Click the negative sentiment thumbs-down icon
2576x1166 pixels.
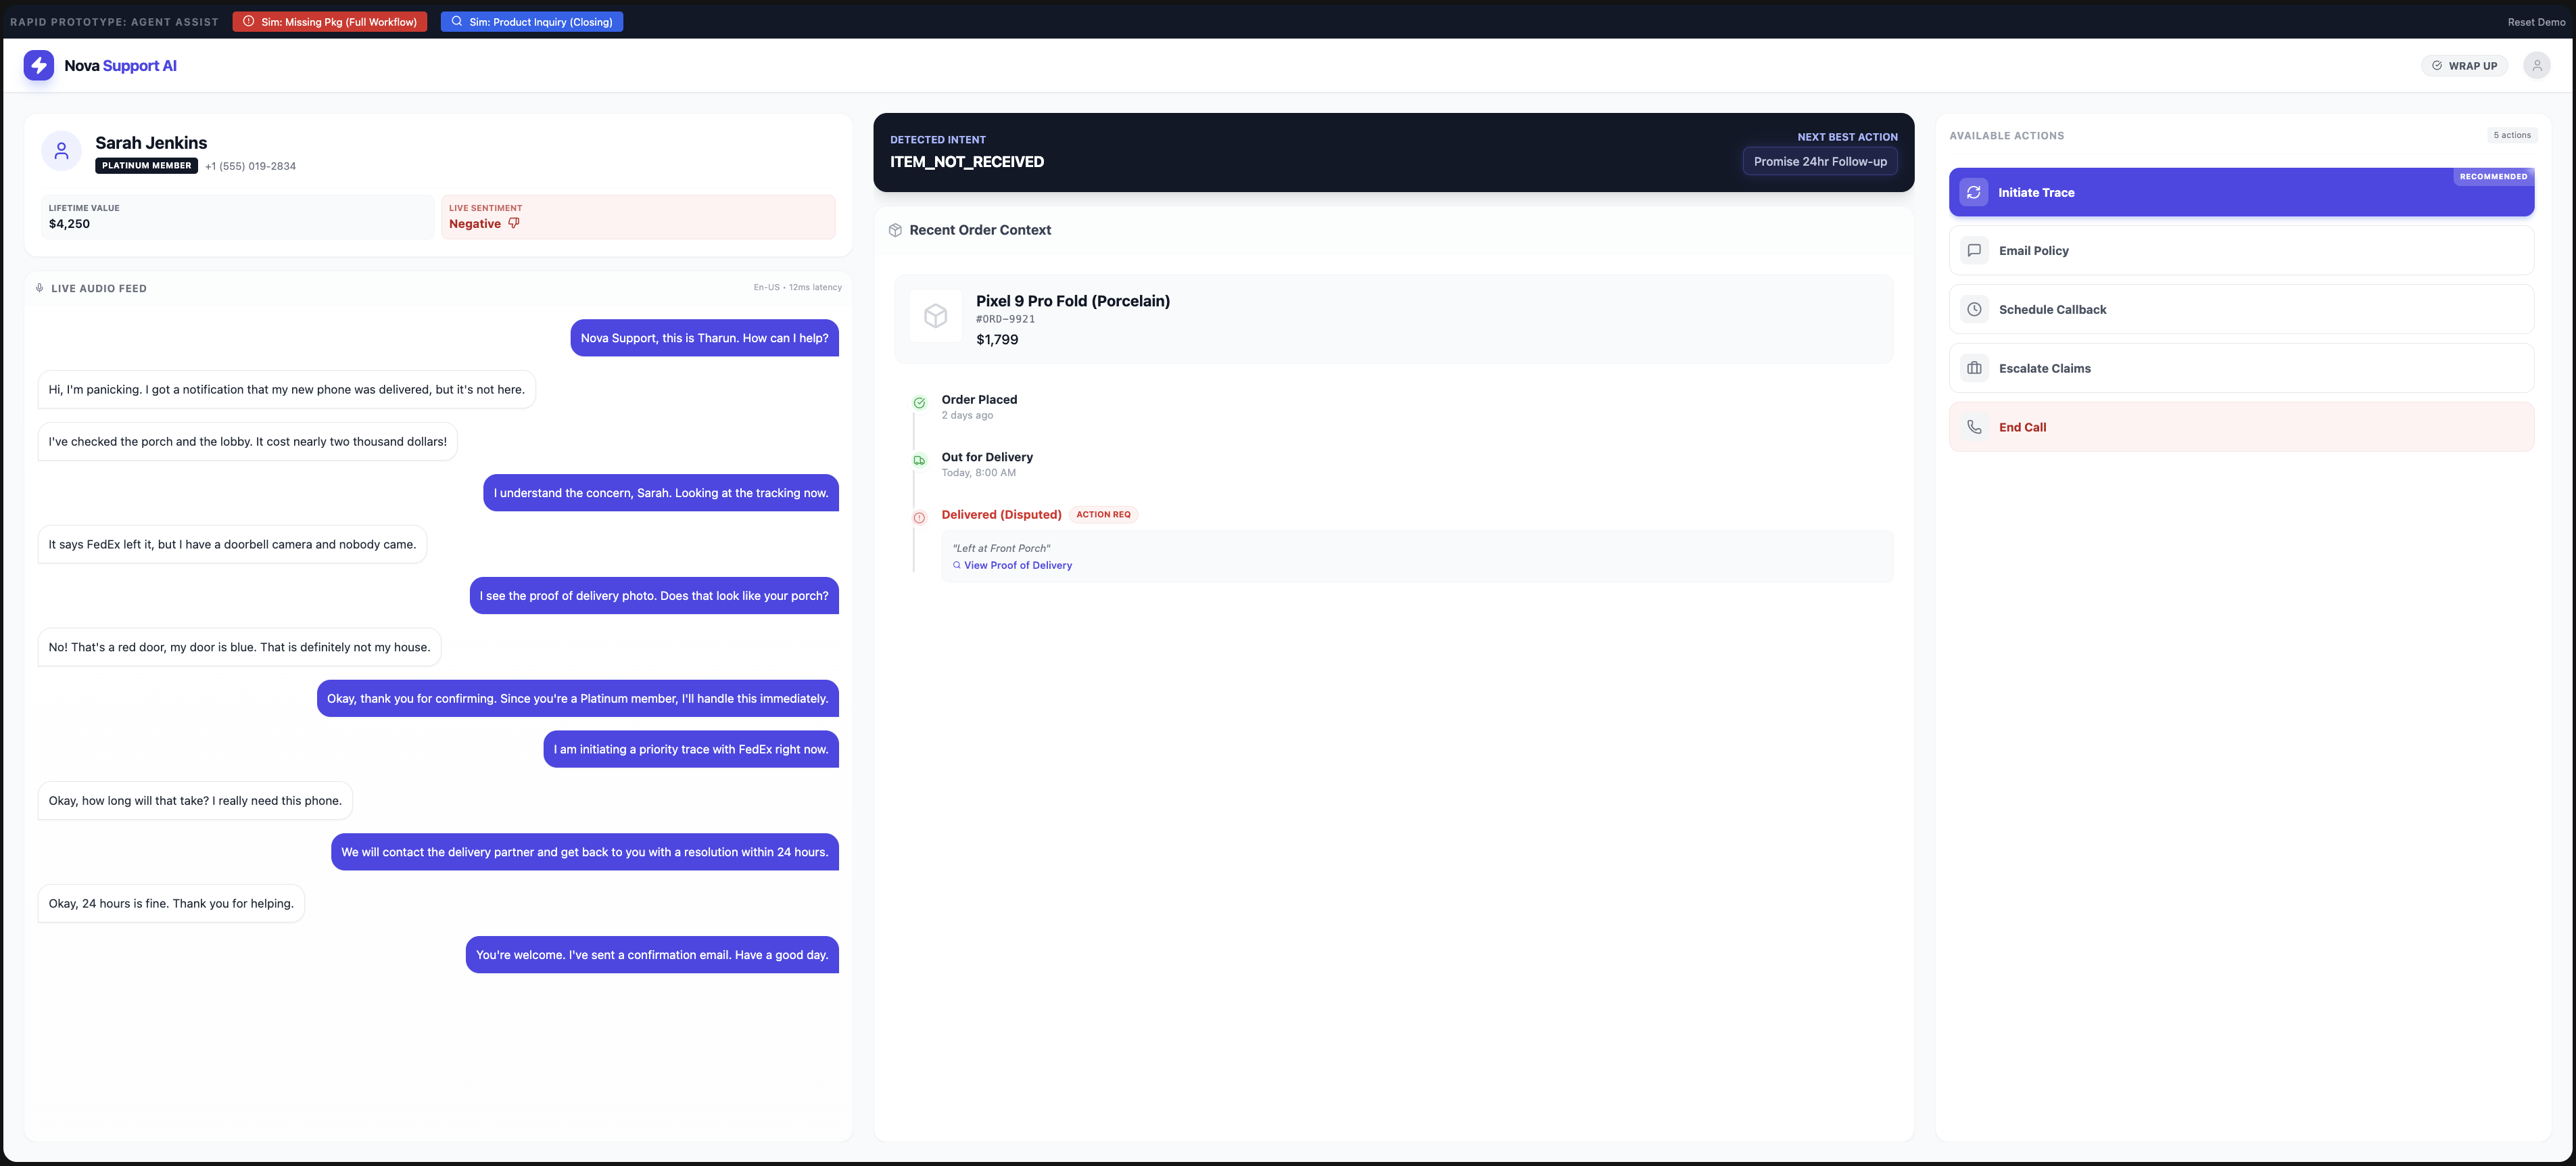click(x=514, y=224)
